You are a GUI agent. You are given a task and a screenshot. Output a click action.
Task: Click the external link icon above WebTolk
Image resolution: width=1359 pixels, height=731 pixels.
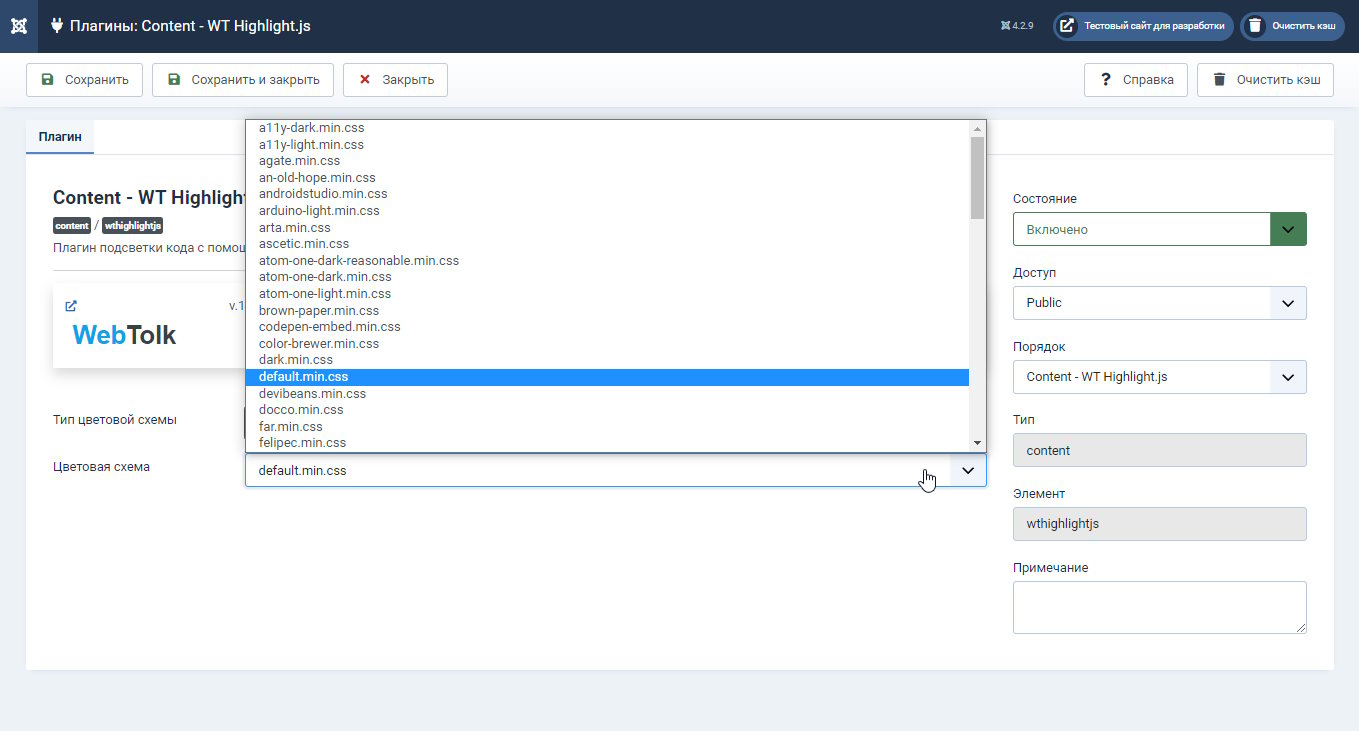[x=71, y=306]
